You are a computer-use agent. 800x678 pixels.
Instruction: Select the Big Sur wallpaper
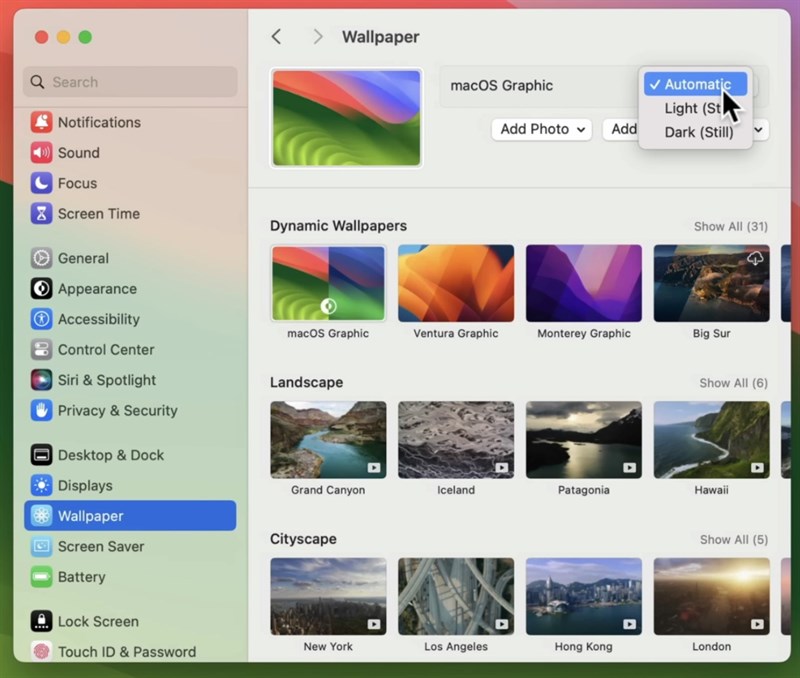click(x=712, y=283)
